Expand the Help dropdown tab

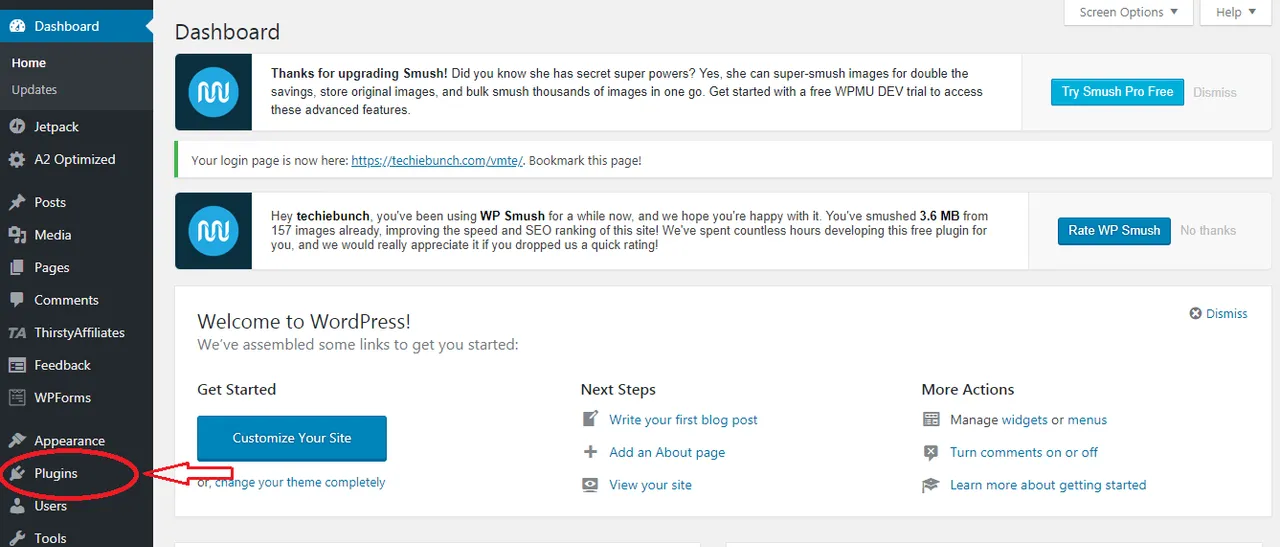coord(1236,12)
